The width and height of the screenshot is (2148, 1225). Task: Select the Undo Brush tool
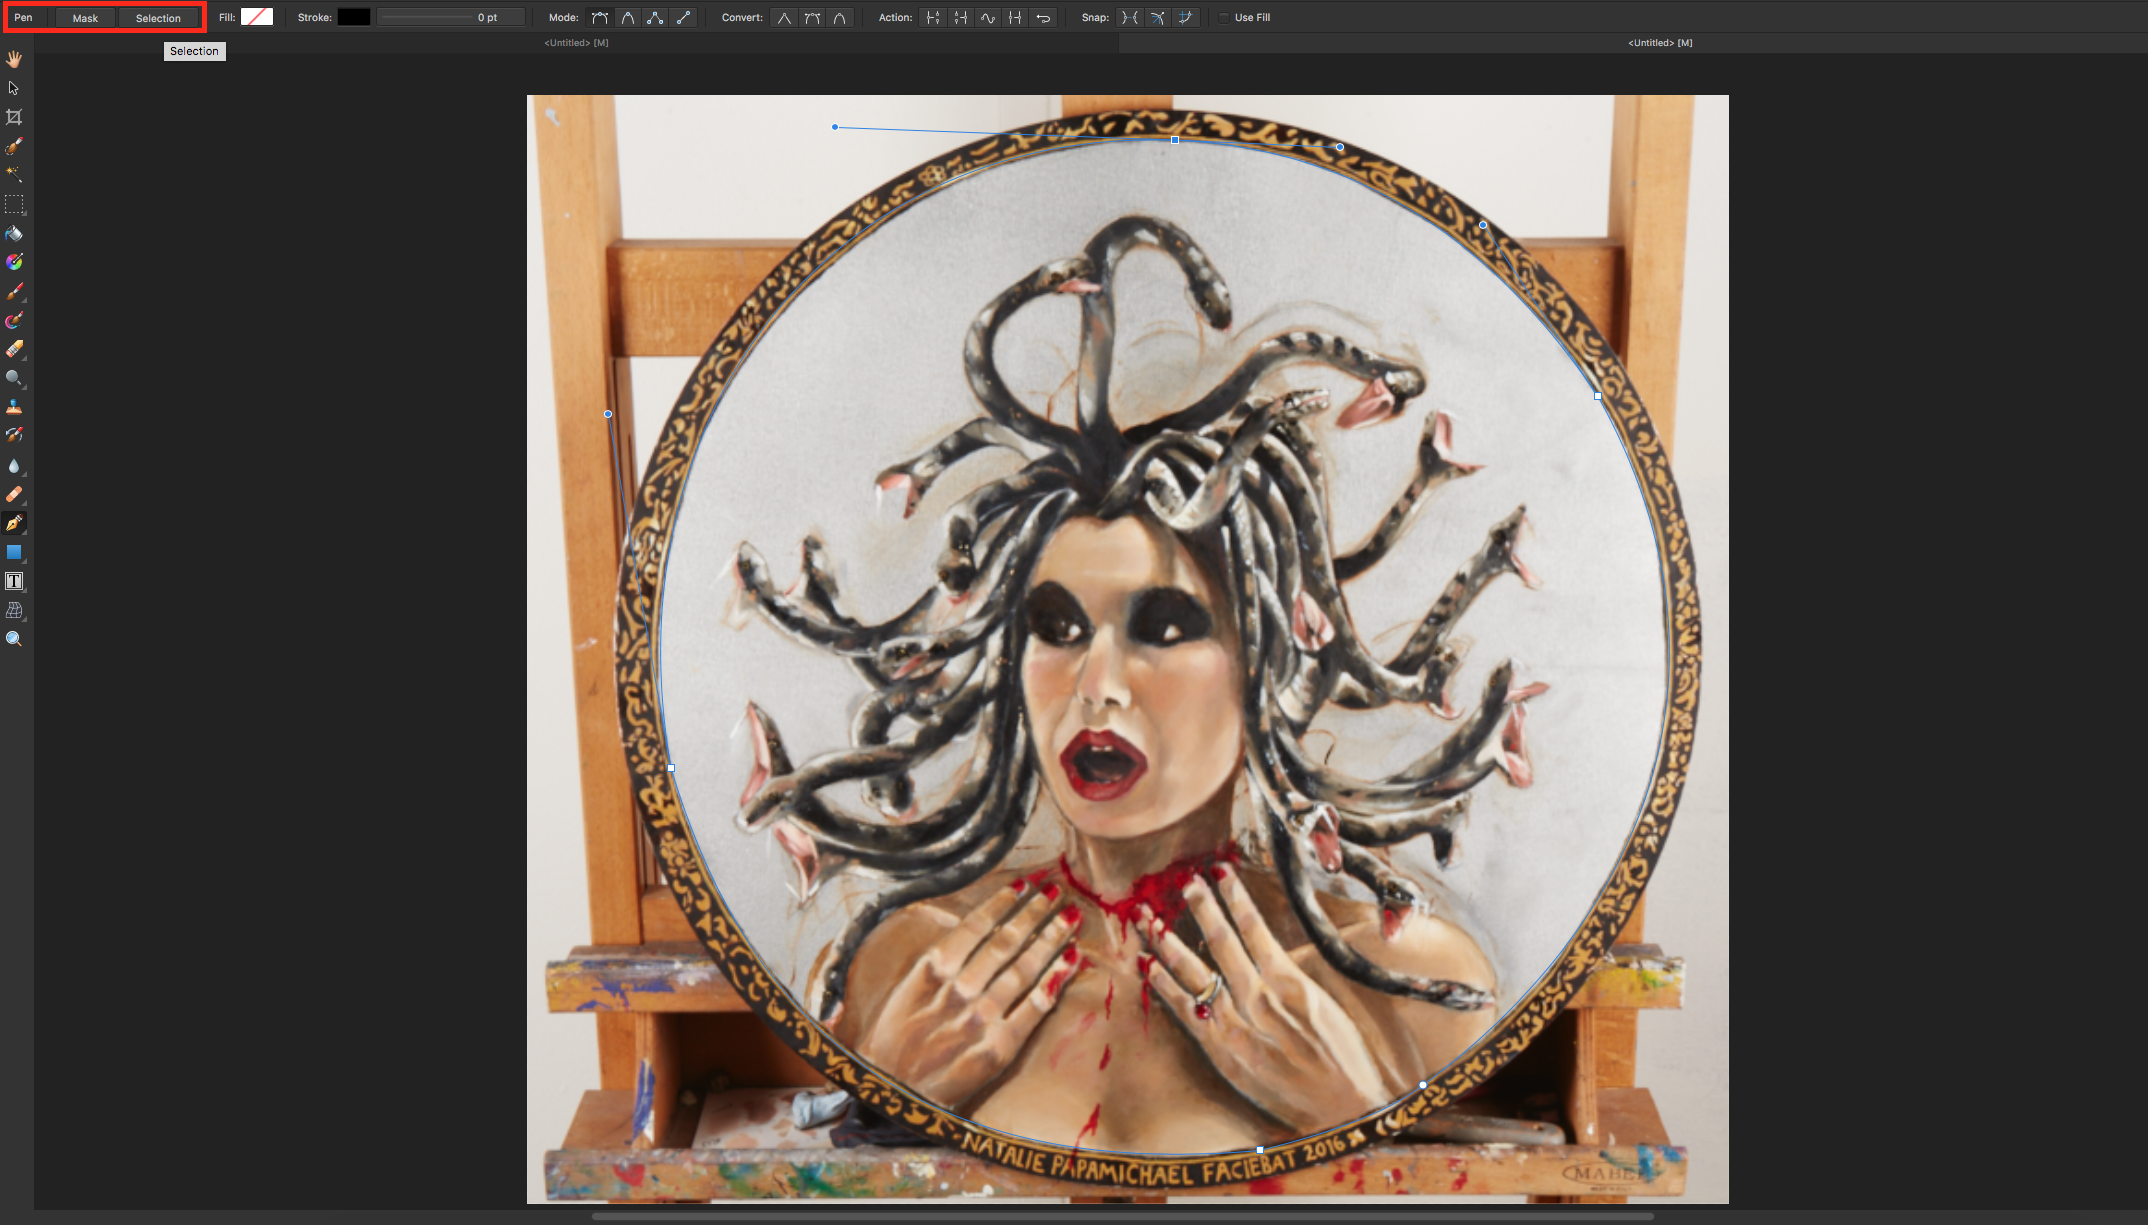coord(14,435)
